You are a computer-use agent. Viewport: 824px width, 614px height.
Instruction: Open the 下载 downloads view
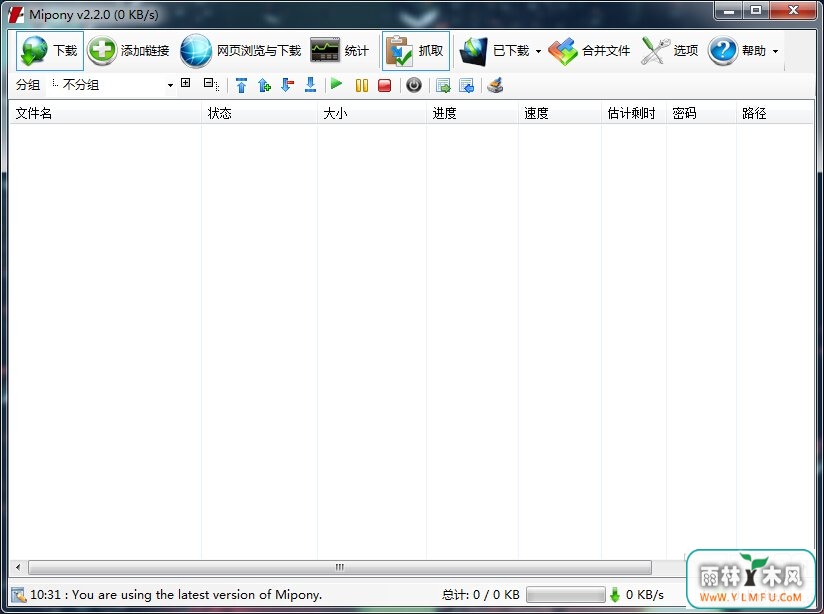(49, 51)
